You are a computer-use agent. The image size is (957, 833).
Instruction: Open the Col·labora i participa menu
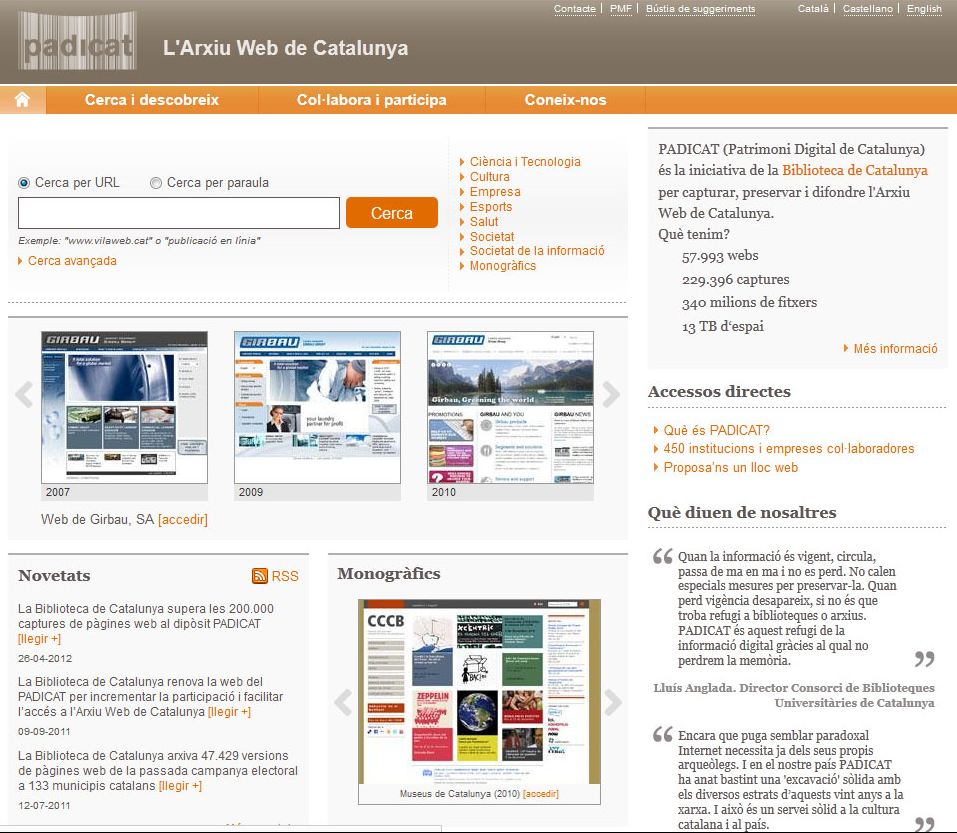point(371,100)
